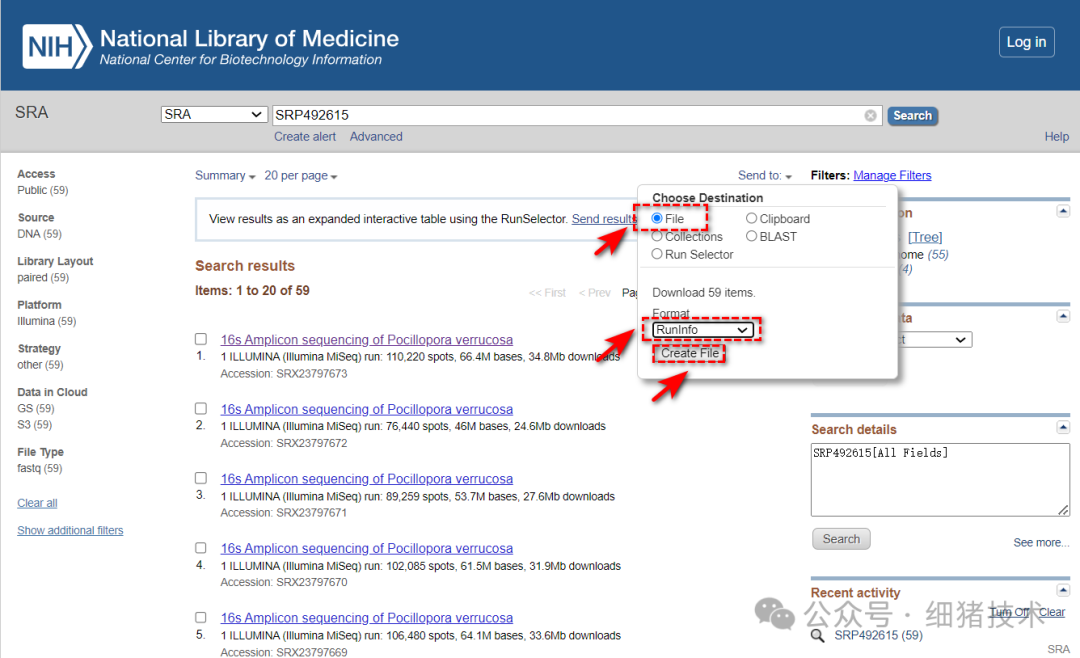
Task: Click the magnifier icon beside SRP492615 activity
Action: tap(818, 635)
